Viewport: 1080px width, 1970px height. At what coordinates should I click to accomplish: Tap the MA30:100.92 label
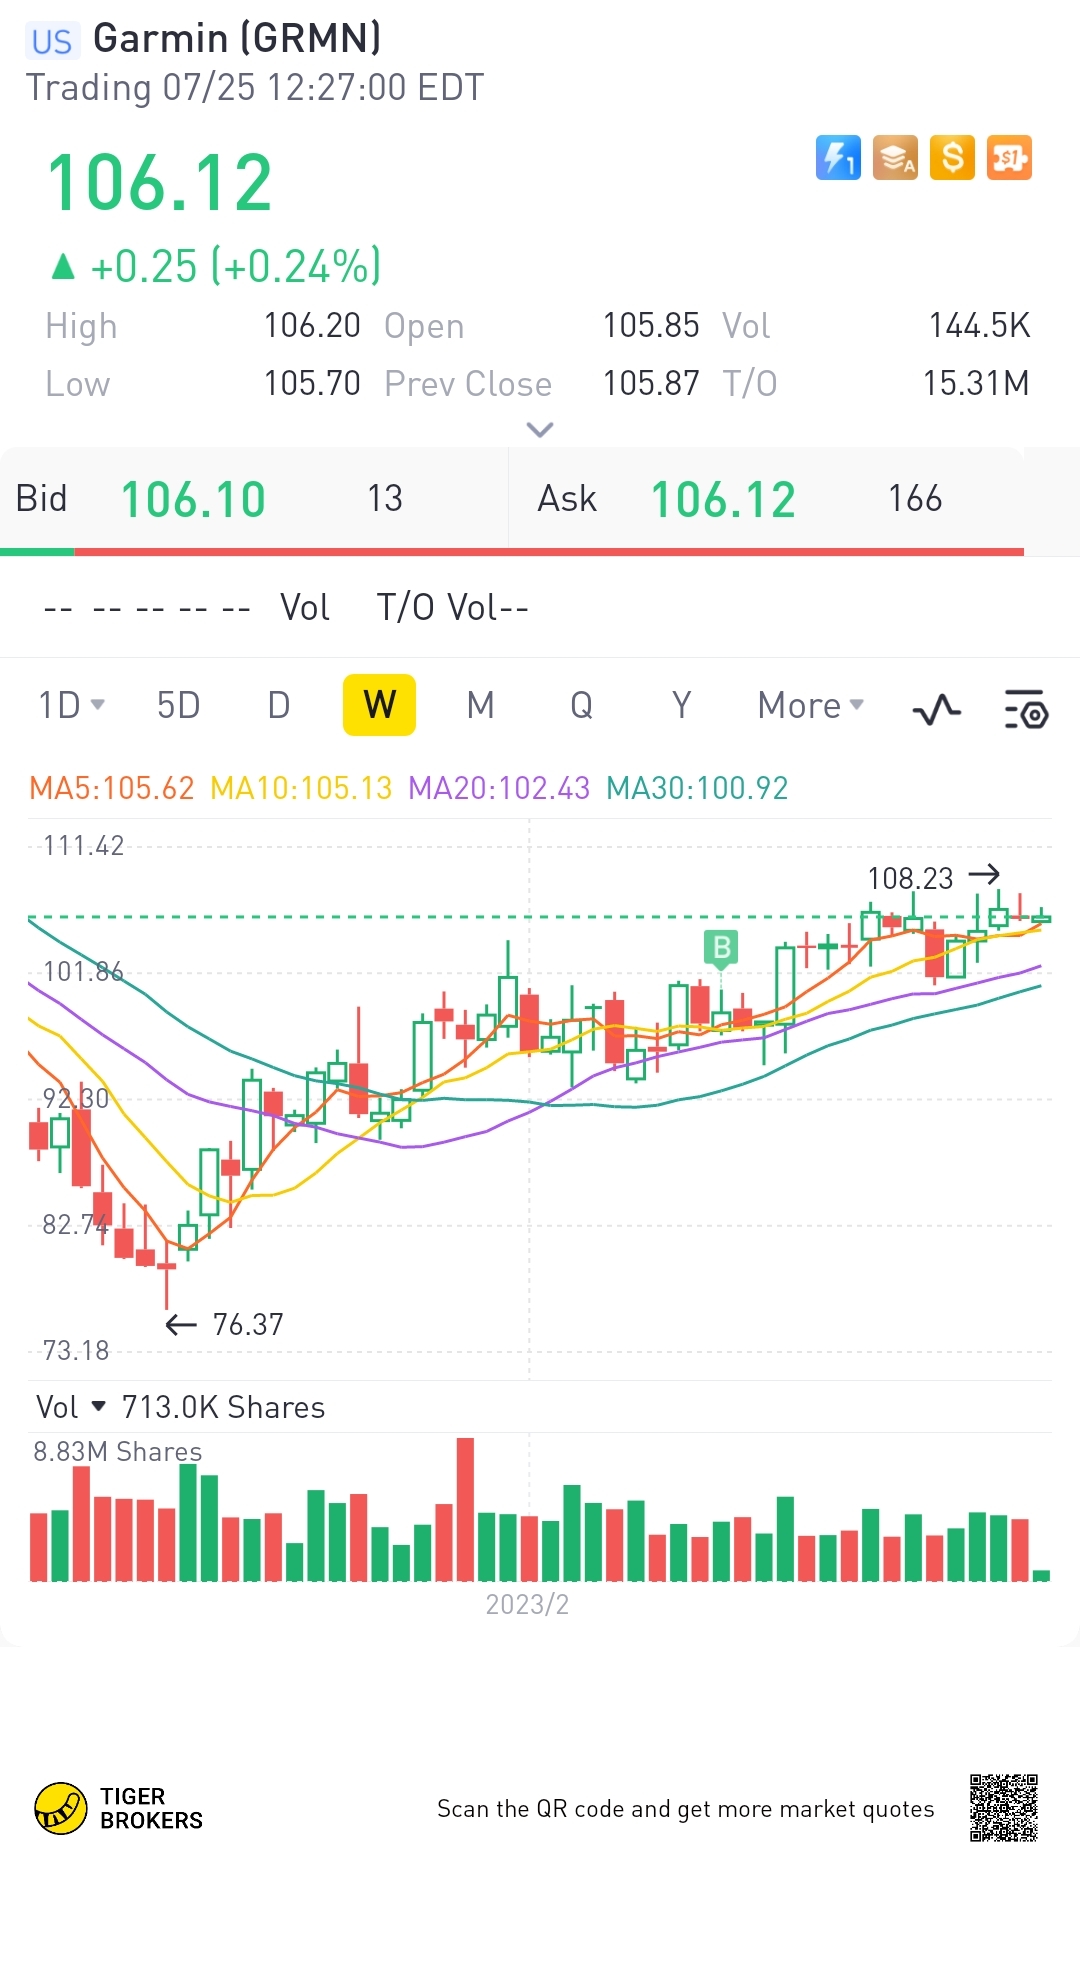[x=697, y=788]
